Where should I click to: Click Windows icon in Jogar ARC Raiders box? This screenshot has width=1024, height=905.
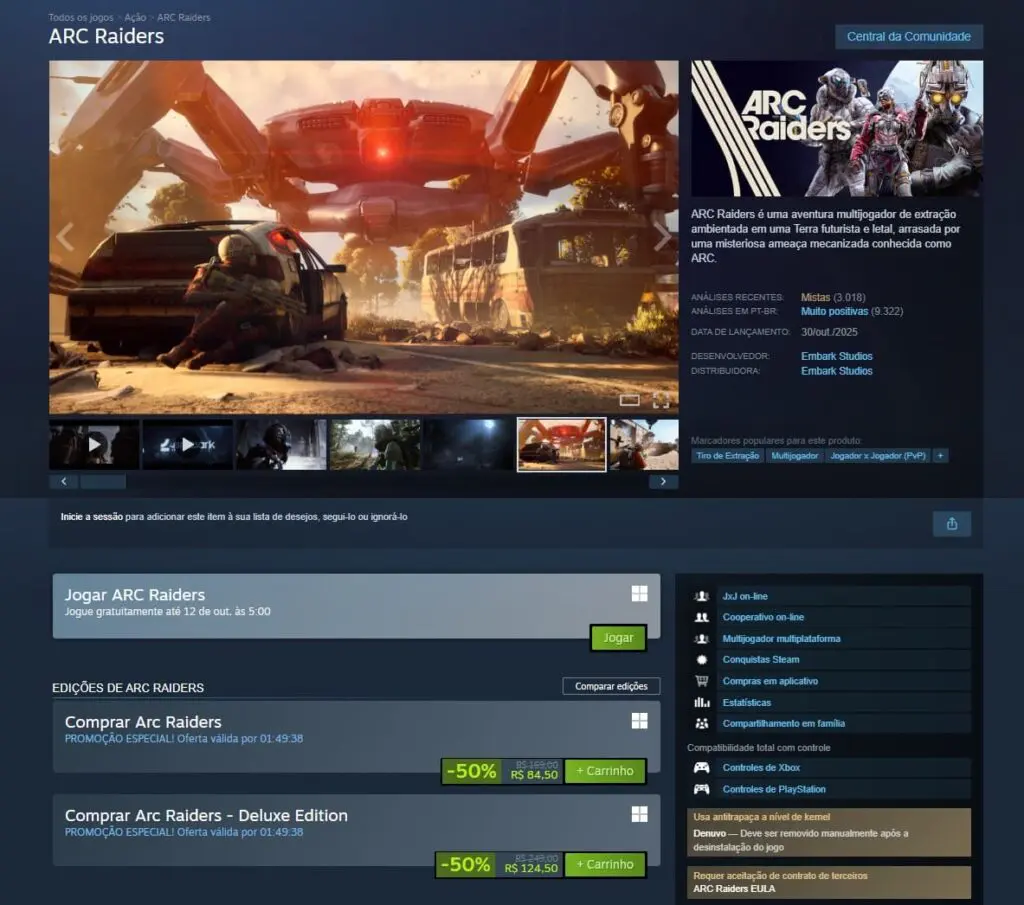(x=639, y=594)
